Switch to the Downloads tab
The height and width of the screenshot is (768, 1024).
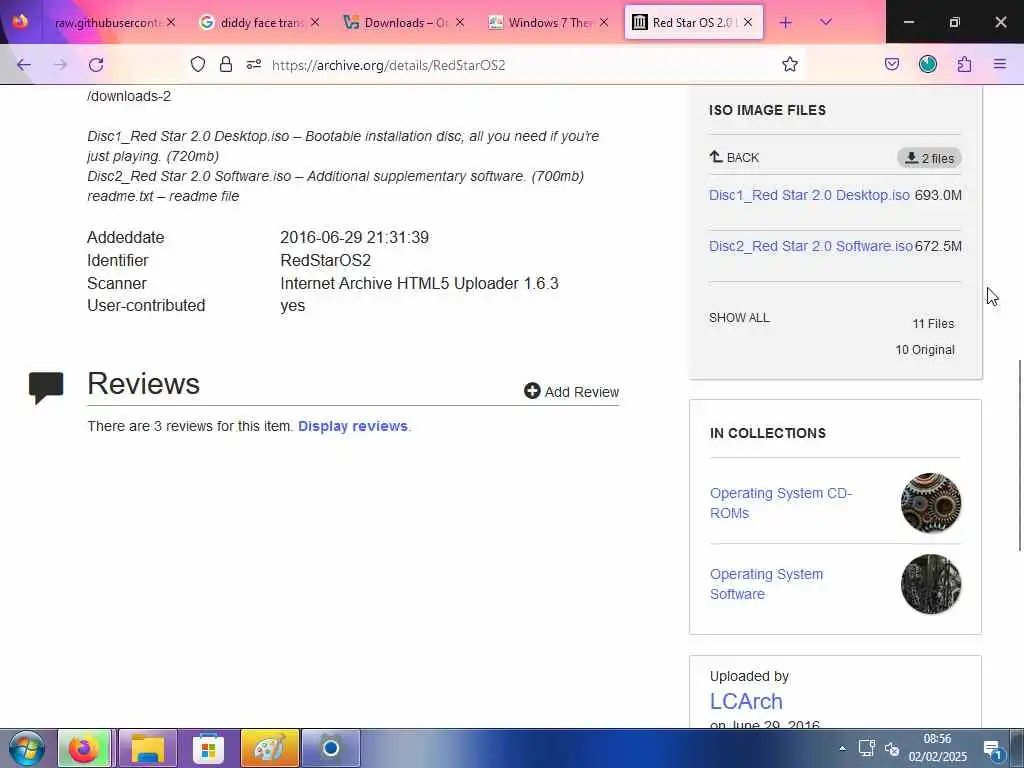(405, 23)
